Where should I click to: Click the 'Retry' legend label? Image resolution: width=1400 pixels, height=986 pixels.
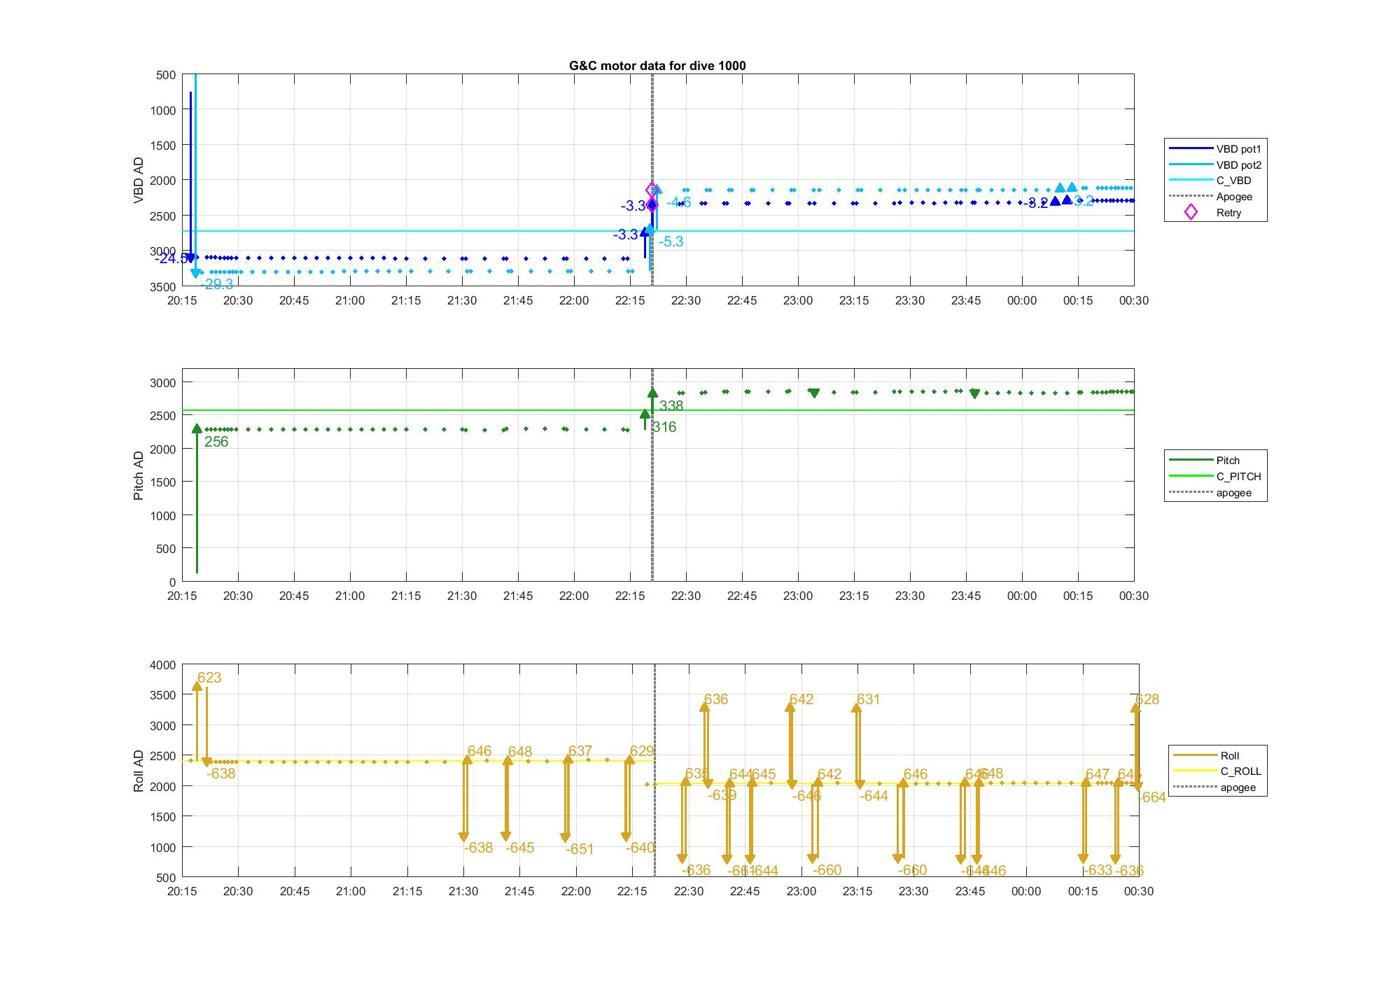point(1229,213)
